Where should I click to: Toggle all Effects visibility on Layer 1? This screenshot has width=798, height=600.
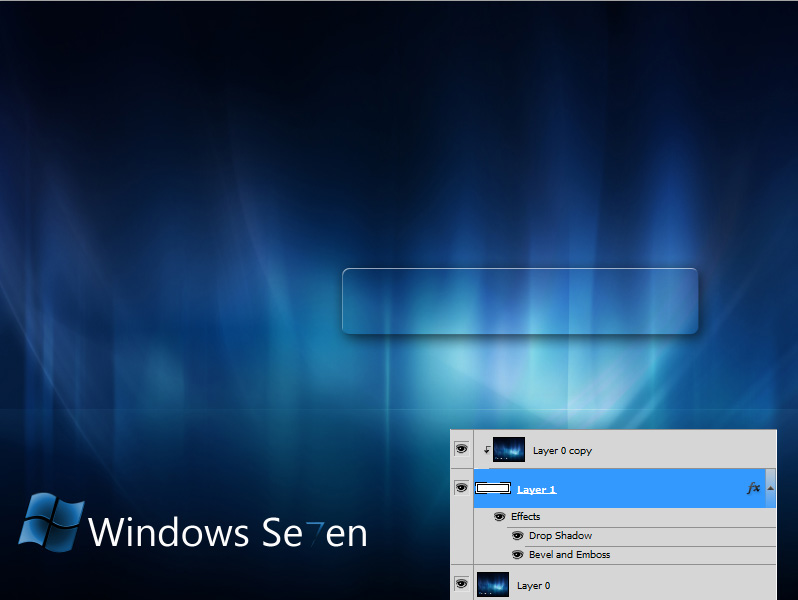tap(500, 517)
